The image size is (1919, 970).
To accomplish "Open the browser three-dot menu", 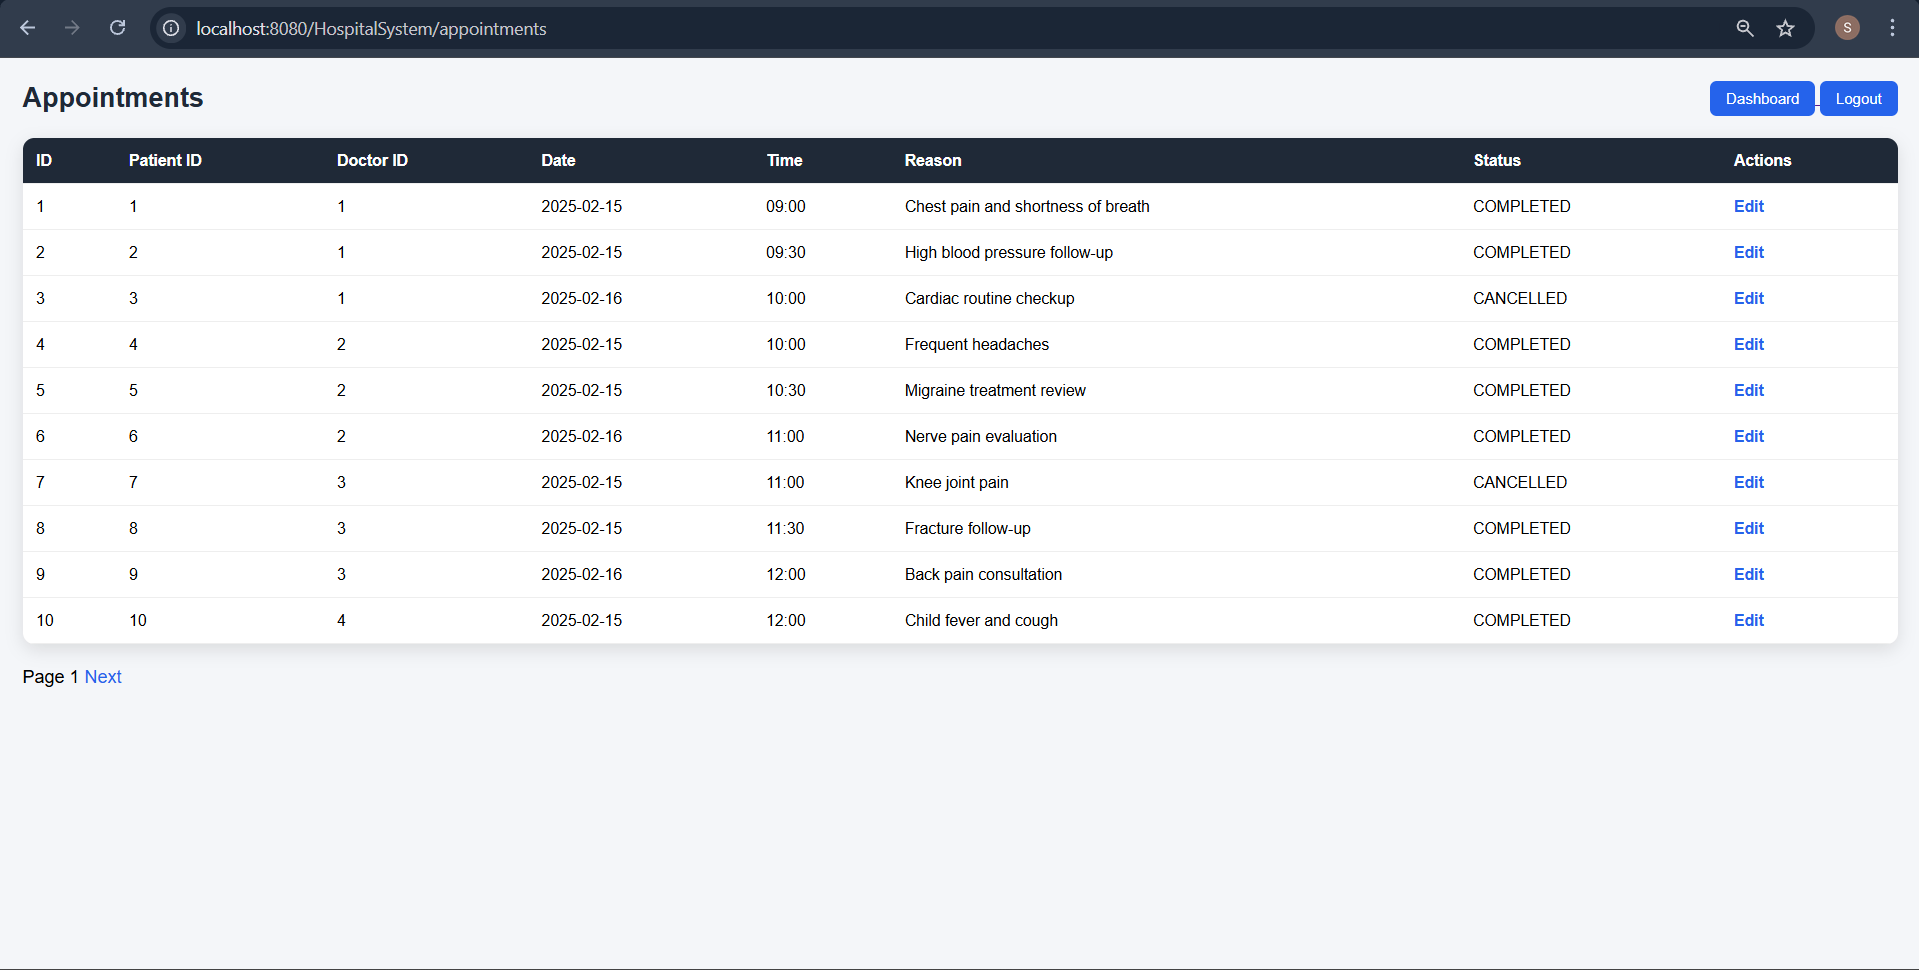I will click(x=1892, y=28).
